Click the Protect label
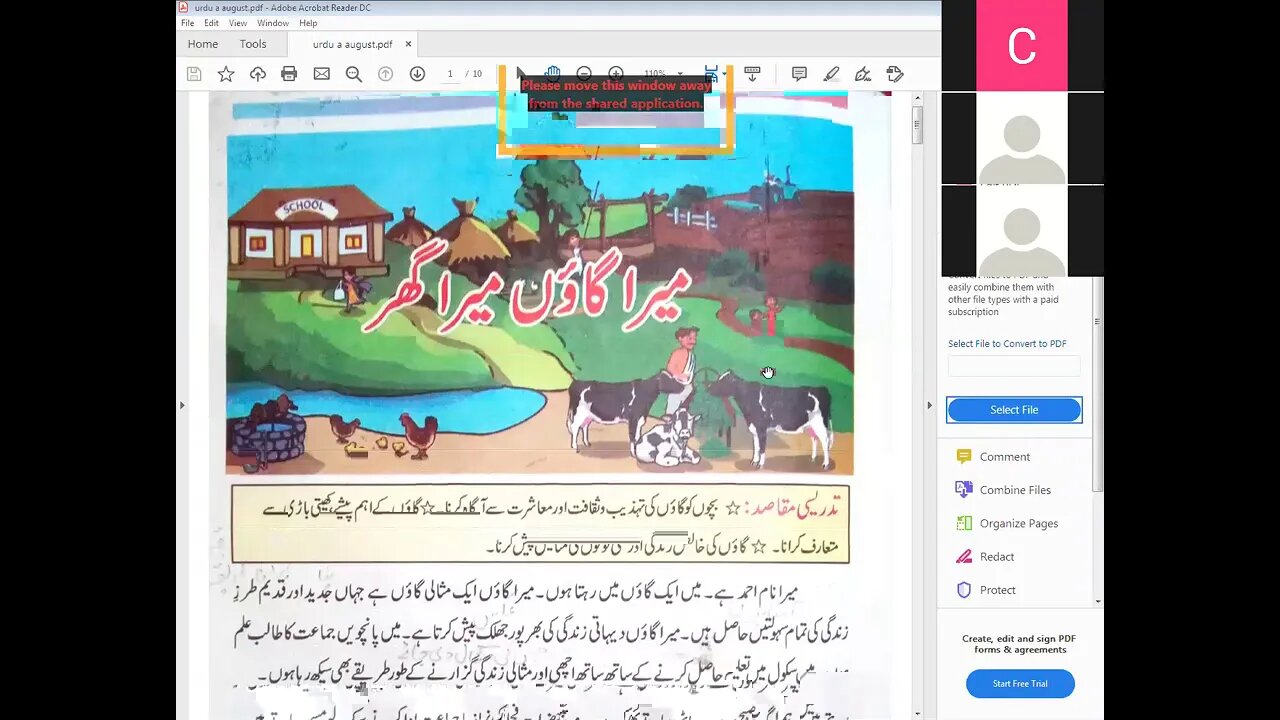The height and width of the screenshot is (720, 1280). 998,590
